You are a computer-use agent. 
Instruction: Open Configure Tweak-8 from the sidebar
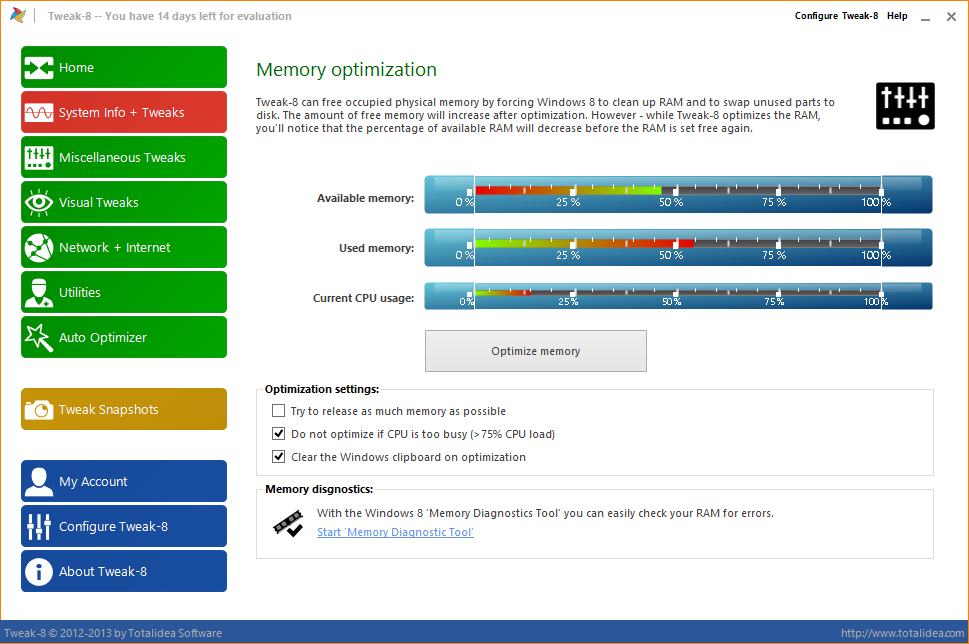point(124,527)
